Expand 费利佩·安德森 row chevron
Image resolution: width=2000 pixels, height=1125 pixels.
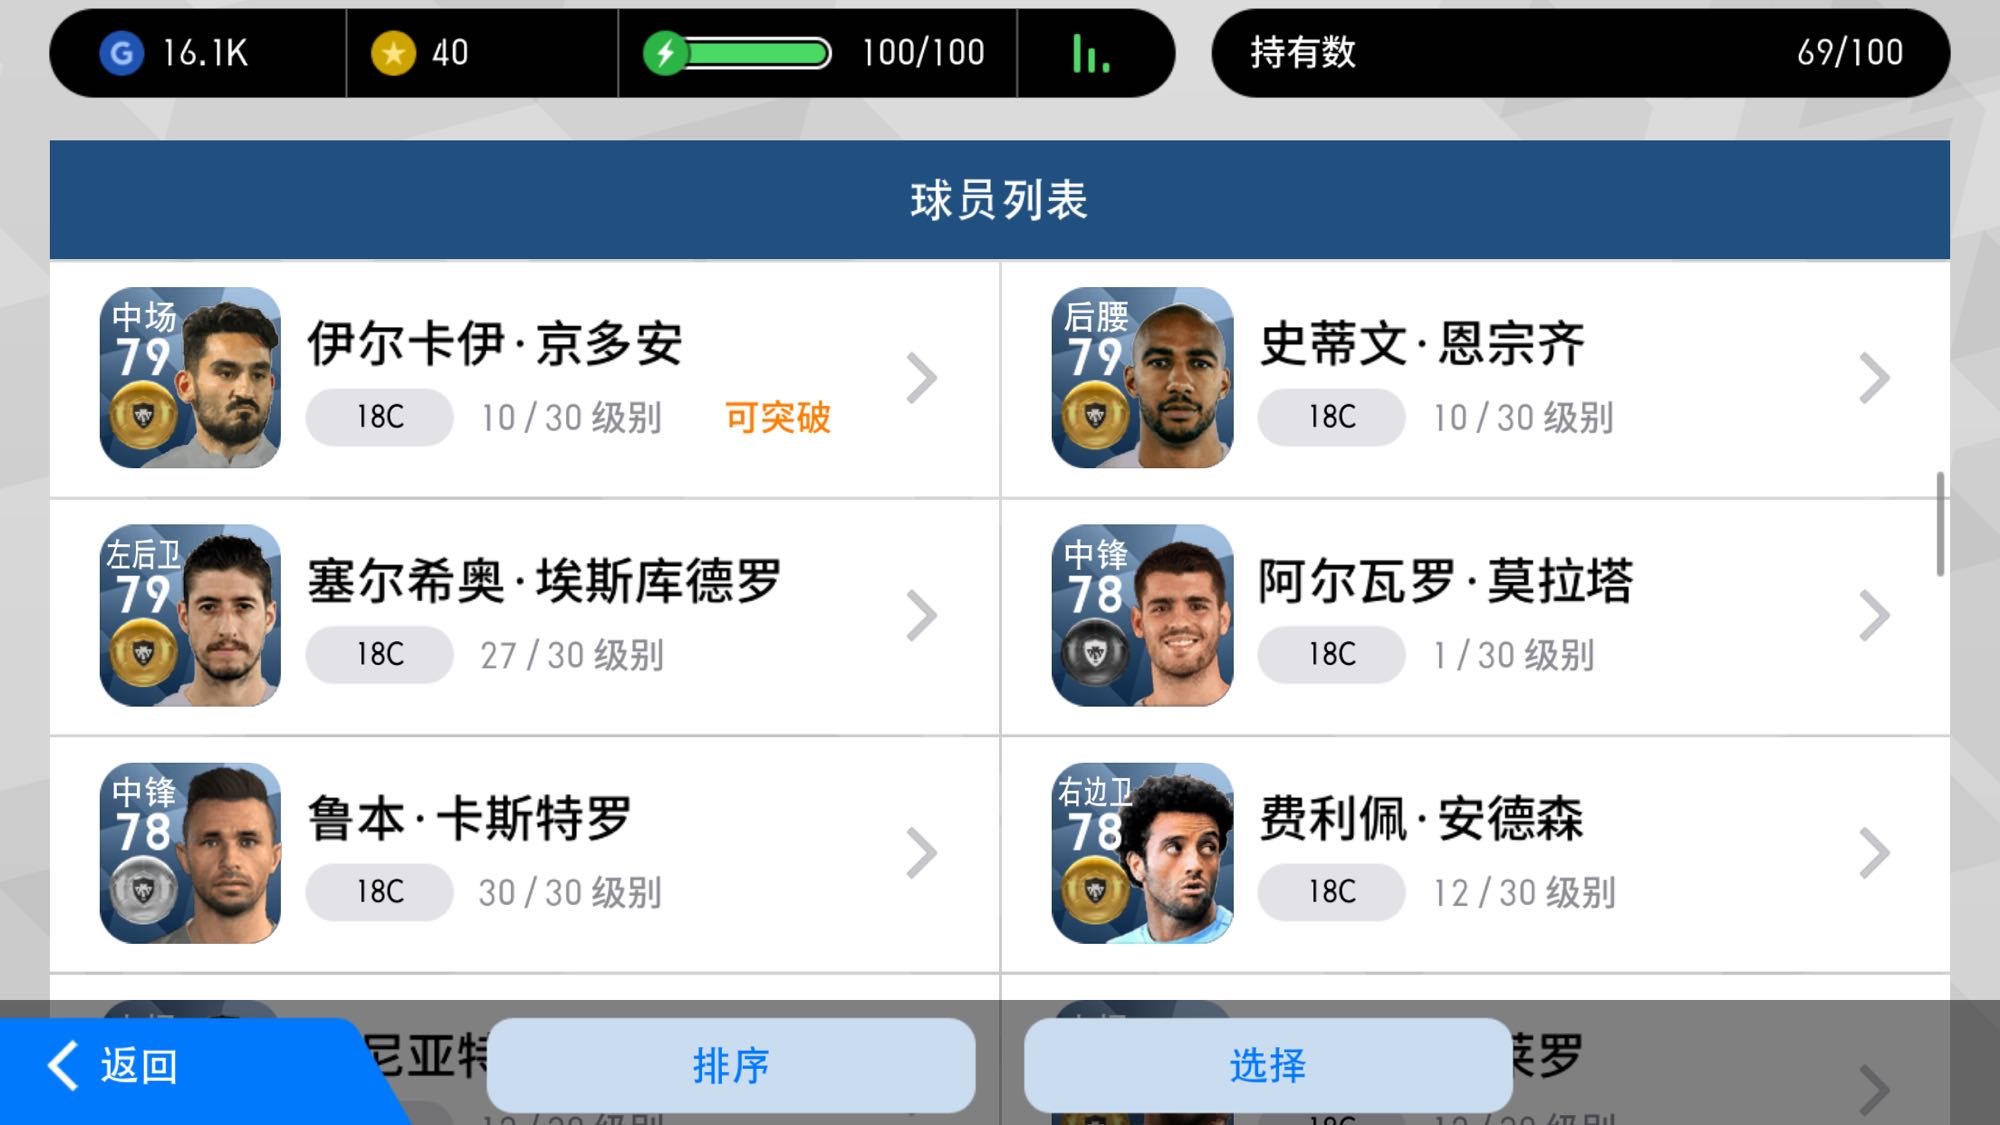1874,853
